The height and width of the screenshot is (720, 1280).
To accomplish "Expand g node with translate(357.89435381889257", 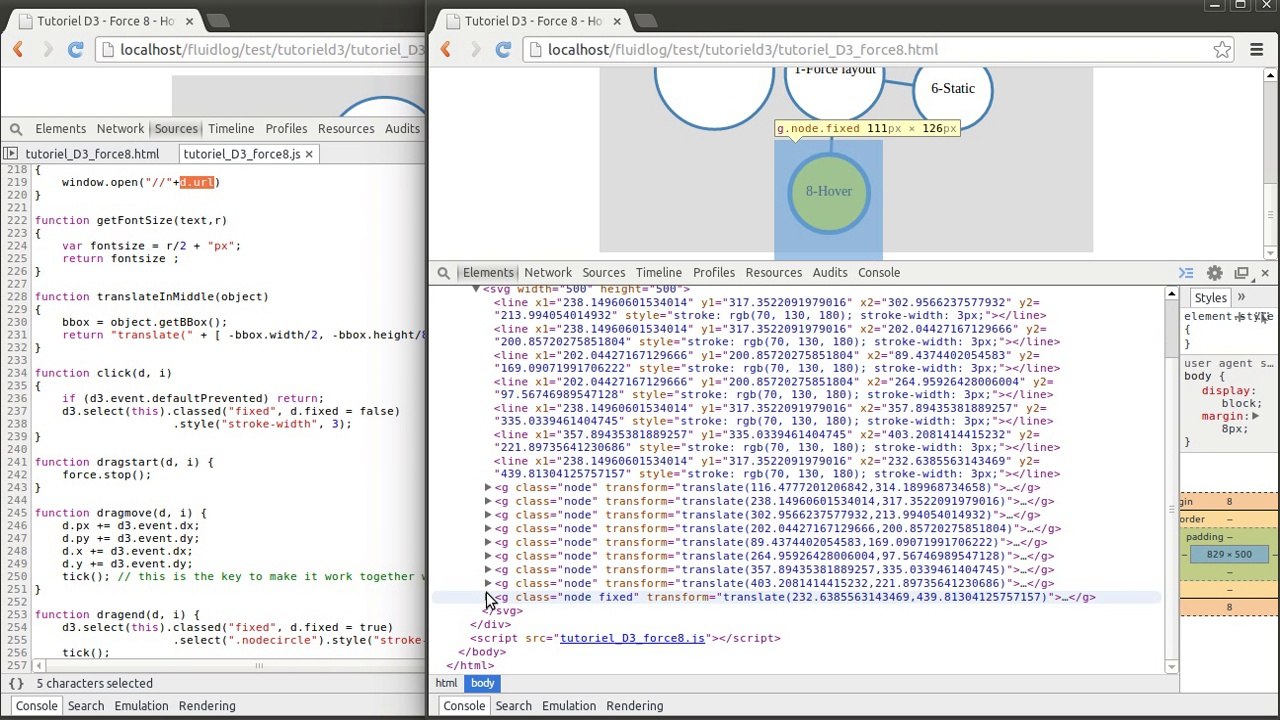I will [x=488, y=570].
